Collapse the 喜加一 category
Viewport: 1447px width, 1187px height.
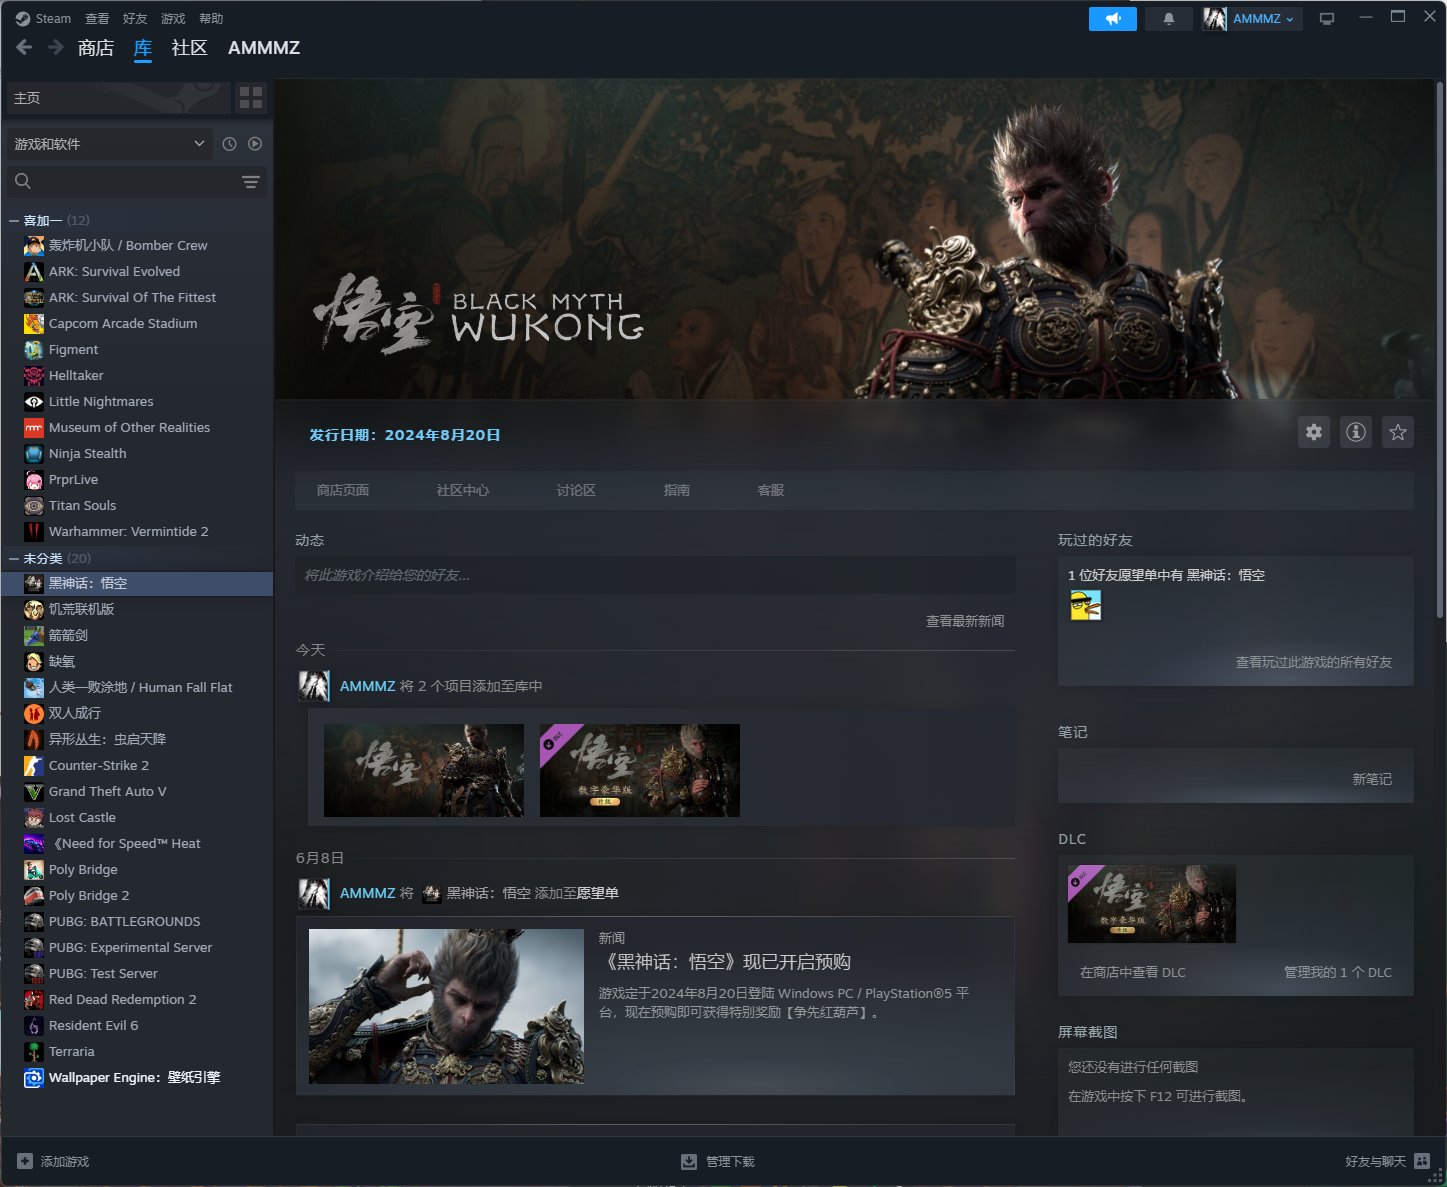point(14,220)
